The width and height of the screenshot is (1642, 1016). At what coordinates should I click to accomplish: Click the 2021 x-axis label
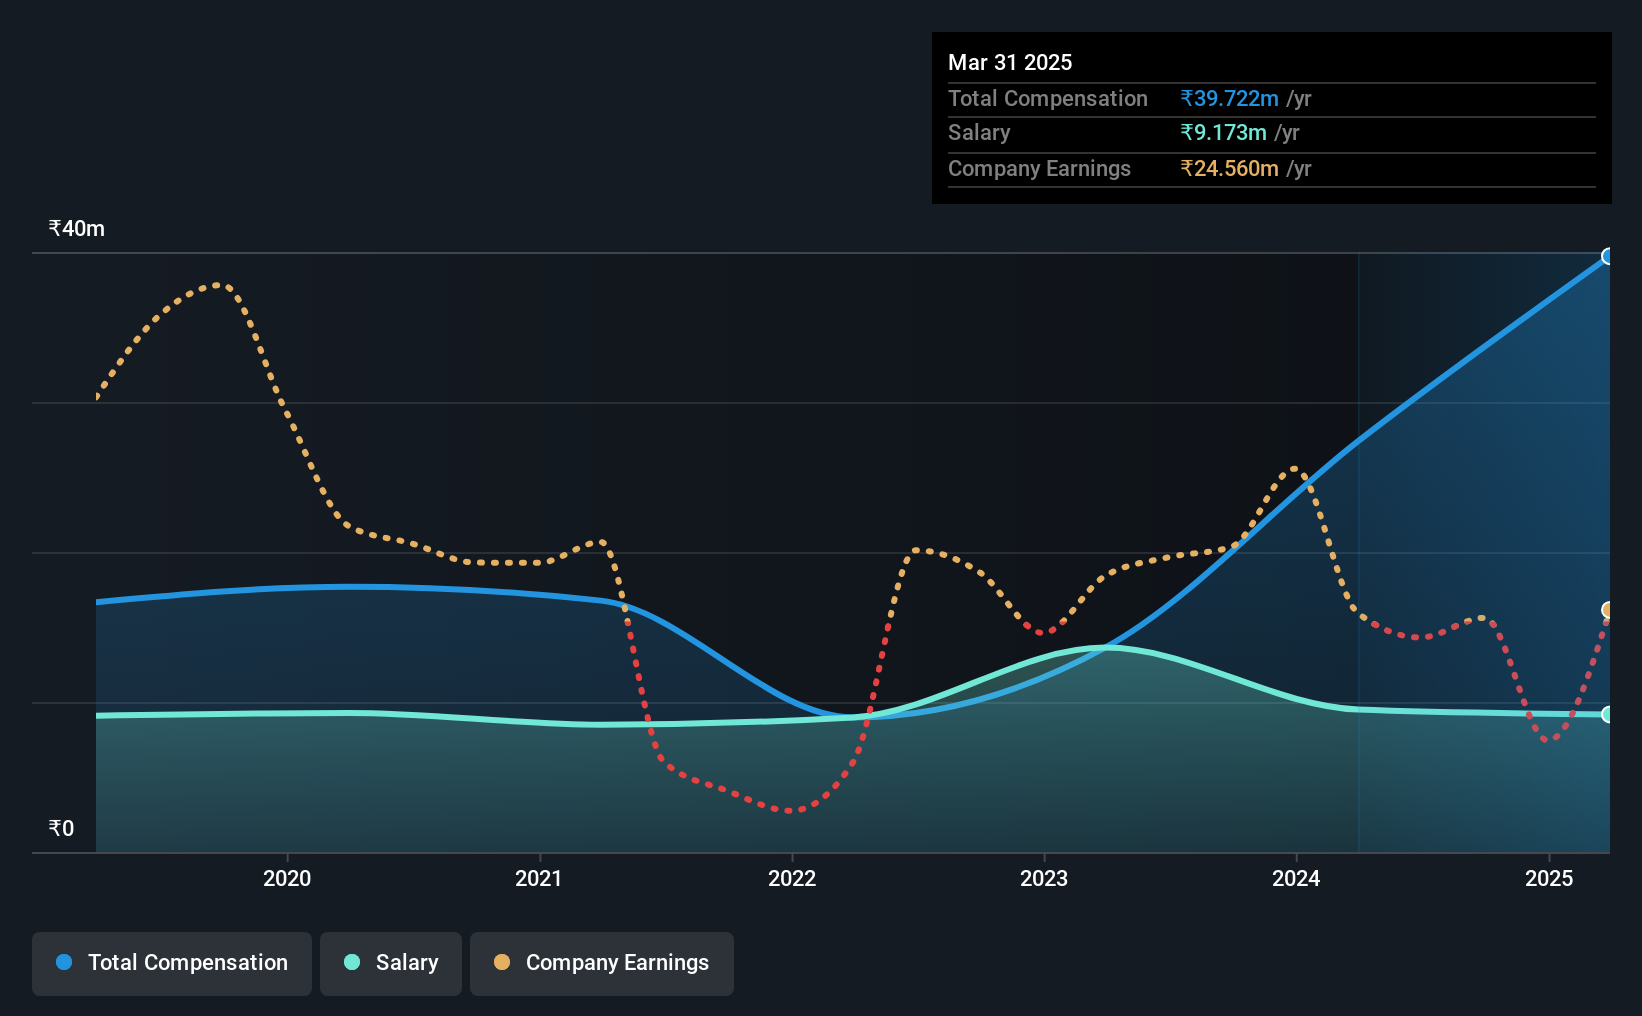point(539,878)
